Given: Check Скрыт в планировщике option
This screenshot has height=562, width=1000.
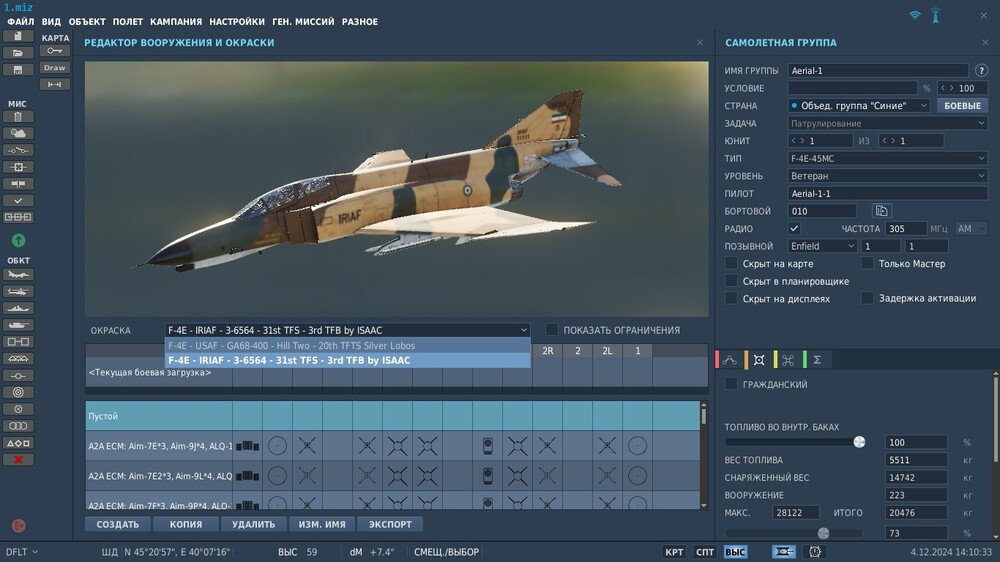Looking at the screenshot, I should pos(732,281).
